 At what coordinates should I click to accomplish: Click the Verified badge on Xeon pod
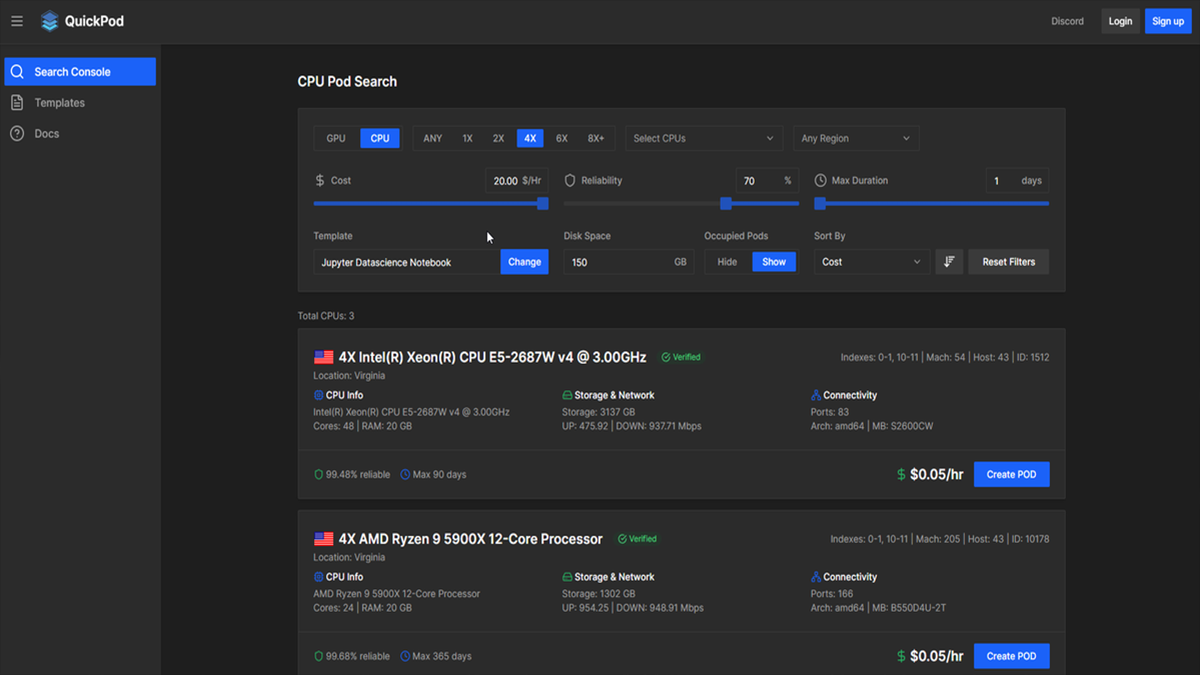[680, 357]
